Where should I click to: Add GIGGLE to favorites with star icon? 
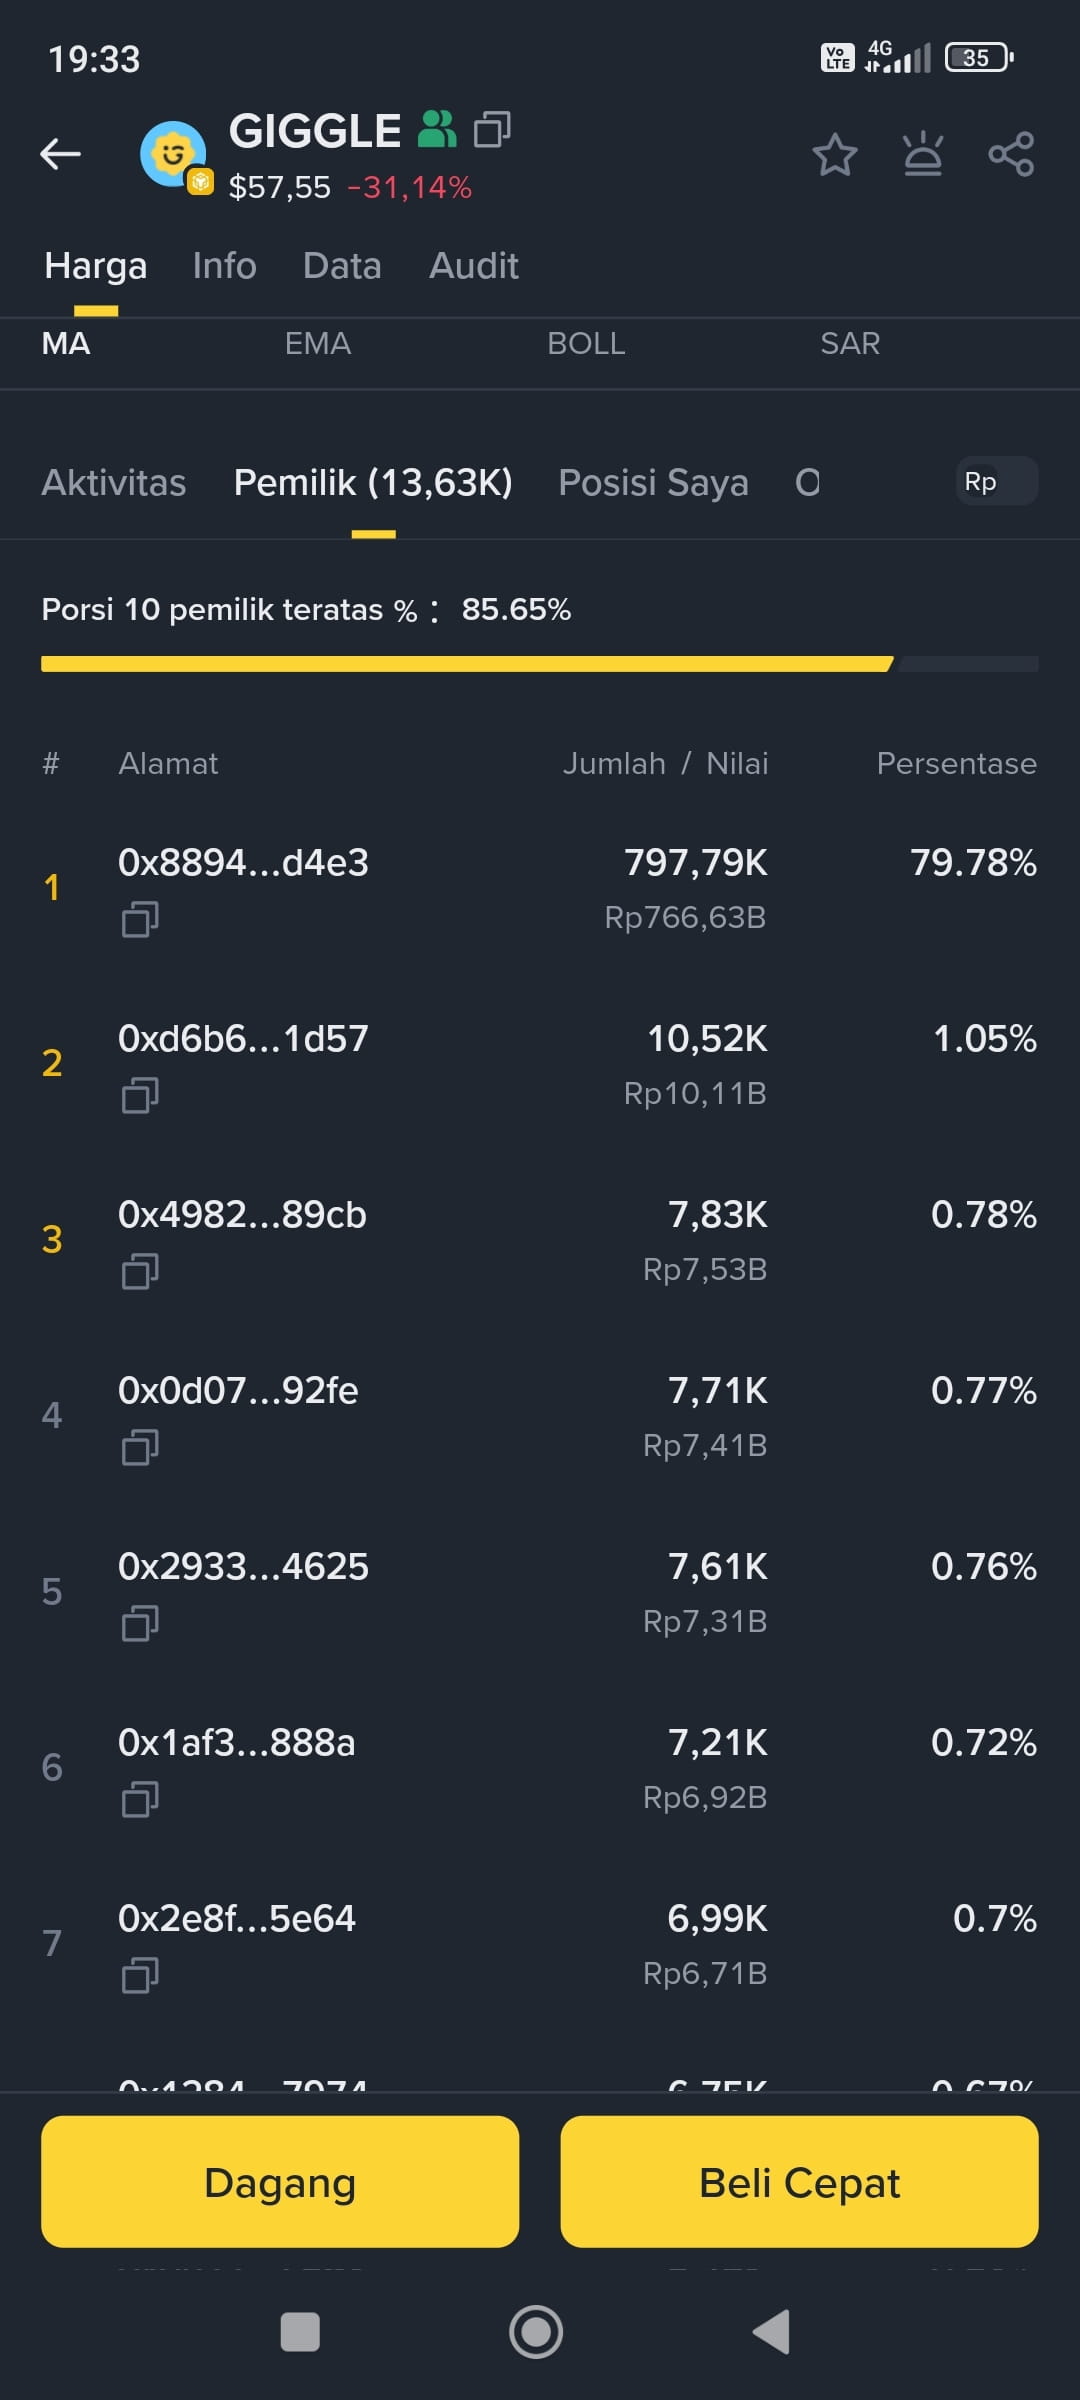tap(834, 154)
